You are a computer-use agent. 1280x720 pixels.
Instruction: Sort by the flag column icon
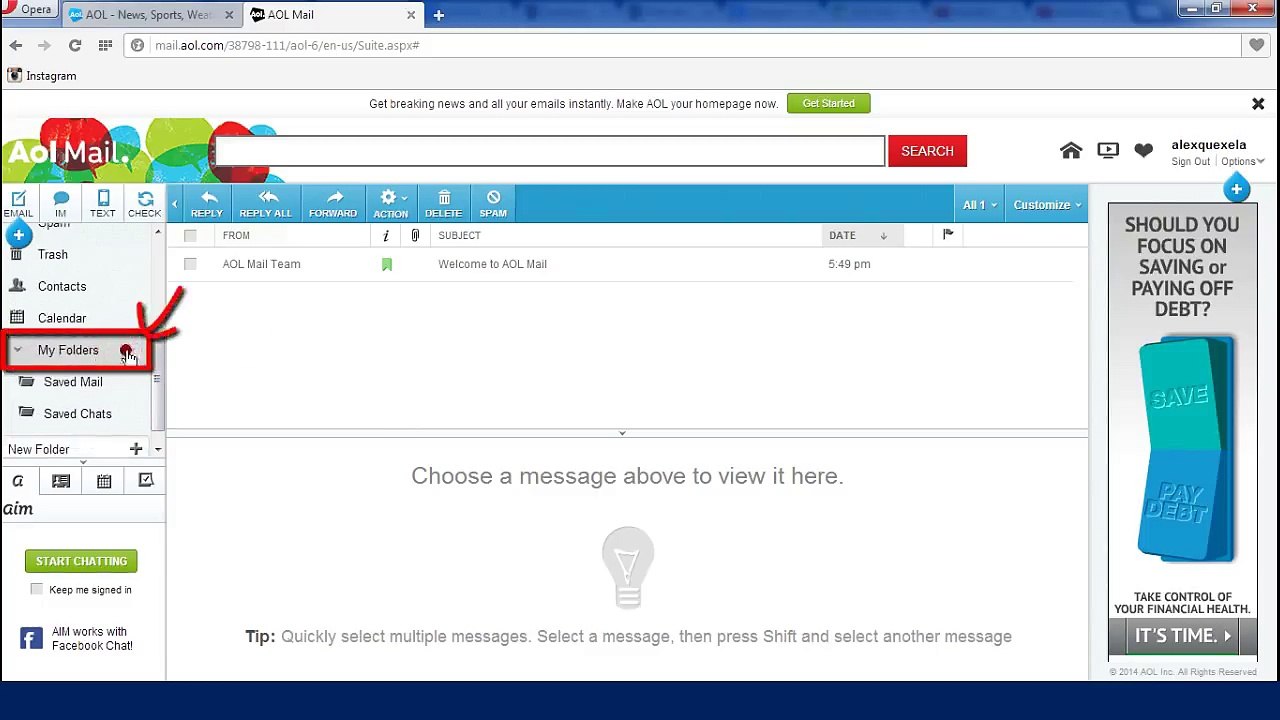948,235
